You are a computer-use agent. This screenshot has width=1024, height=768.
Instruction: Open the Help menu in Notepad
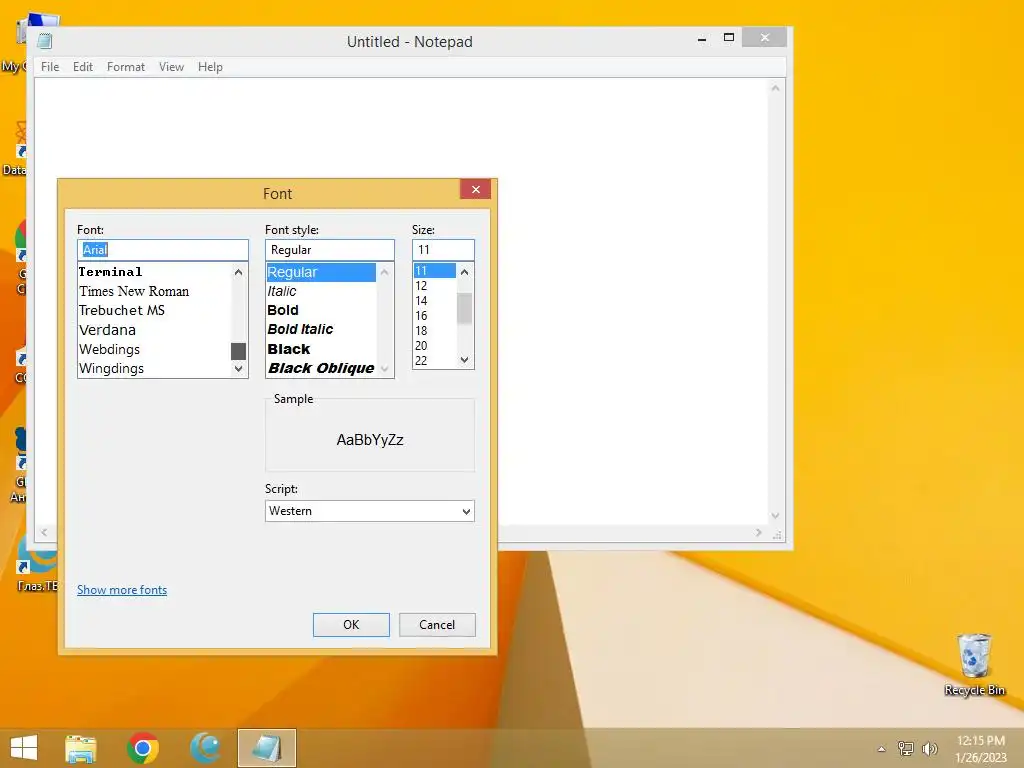point(210,67)
